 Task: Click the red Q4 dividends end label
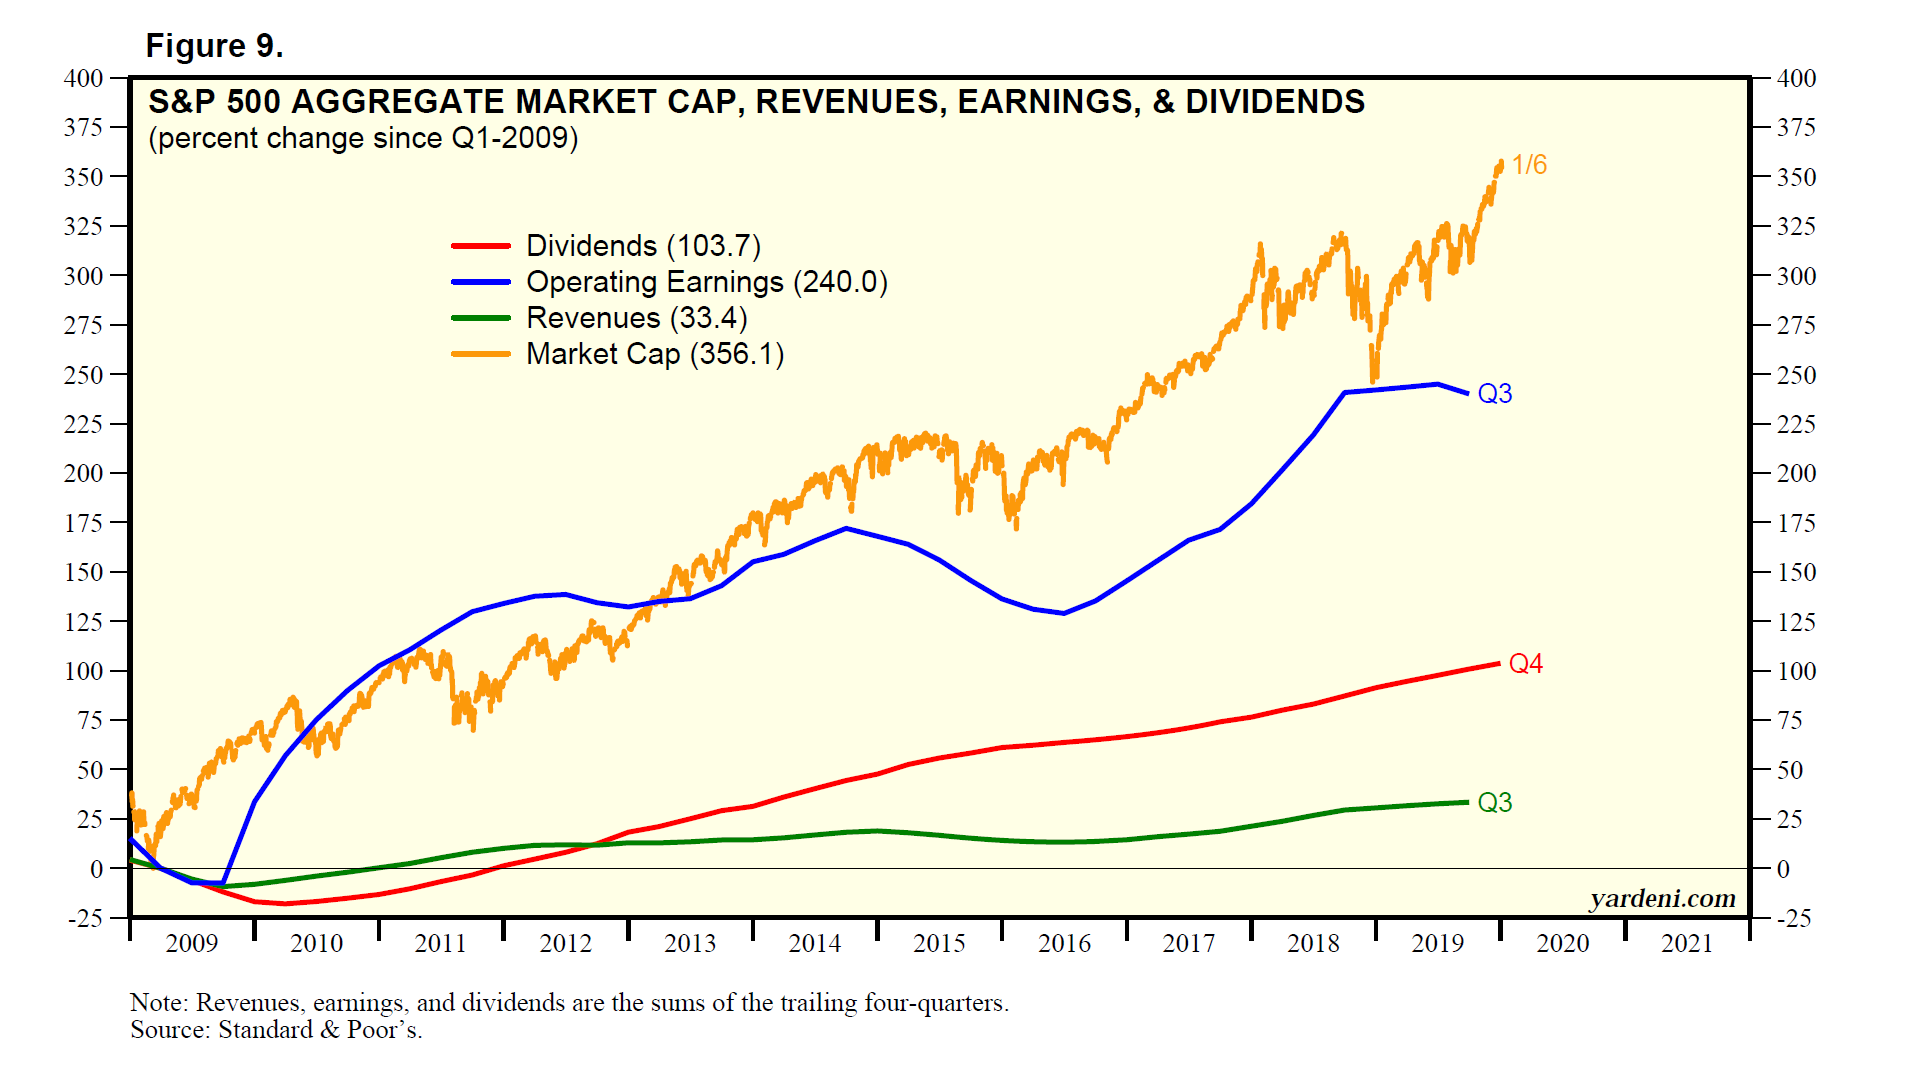click(1525, 664)
